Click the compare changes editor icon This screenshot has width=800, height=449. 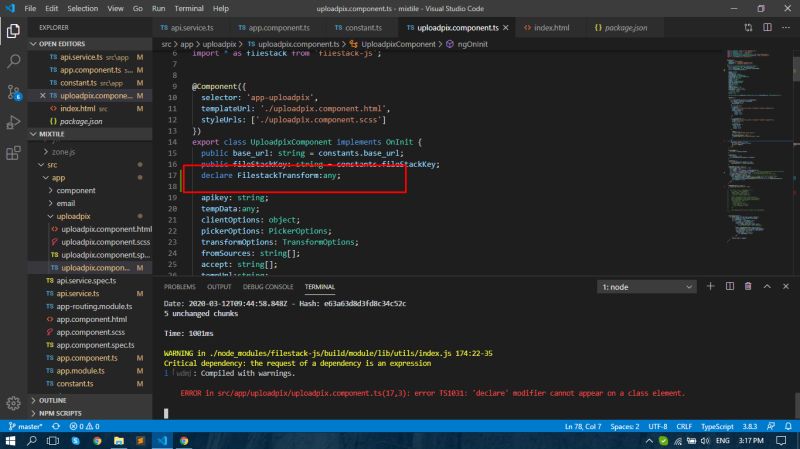coord(748,28)
